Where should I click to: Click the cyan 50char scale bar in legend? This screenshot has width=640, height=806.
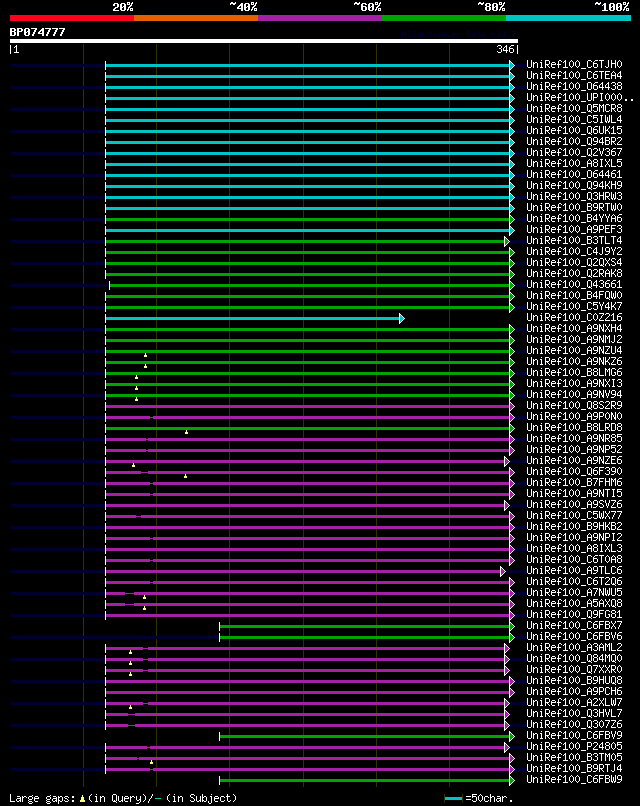[453, 798]
